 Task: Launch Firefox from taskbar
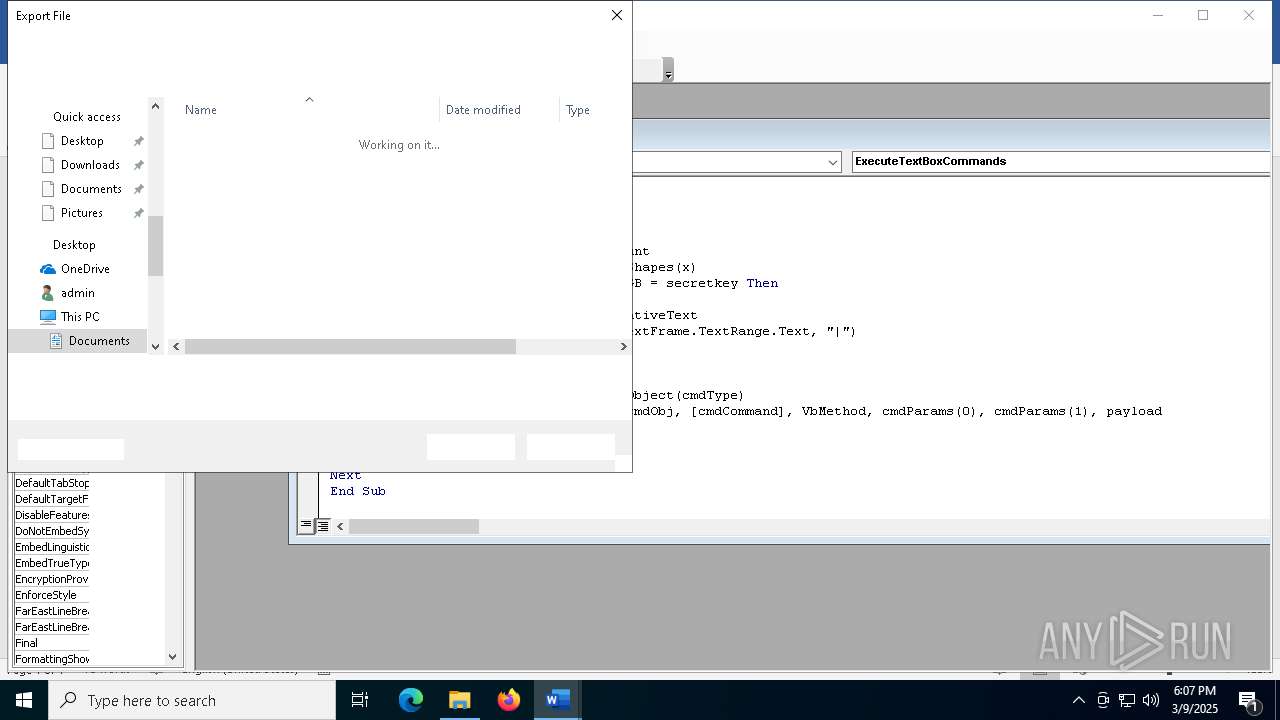pos(509,700)
